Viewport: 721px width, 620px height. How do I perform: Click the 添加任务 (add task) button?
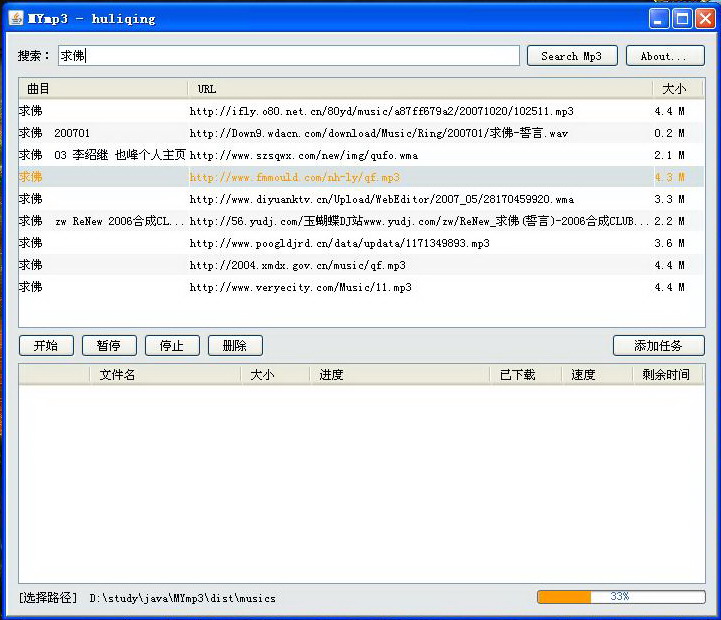point(658,345)
